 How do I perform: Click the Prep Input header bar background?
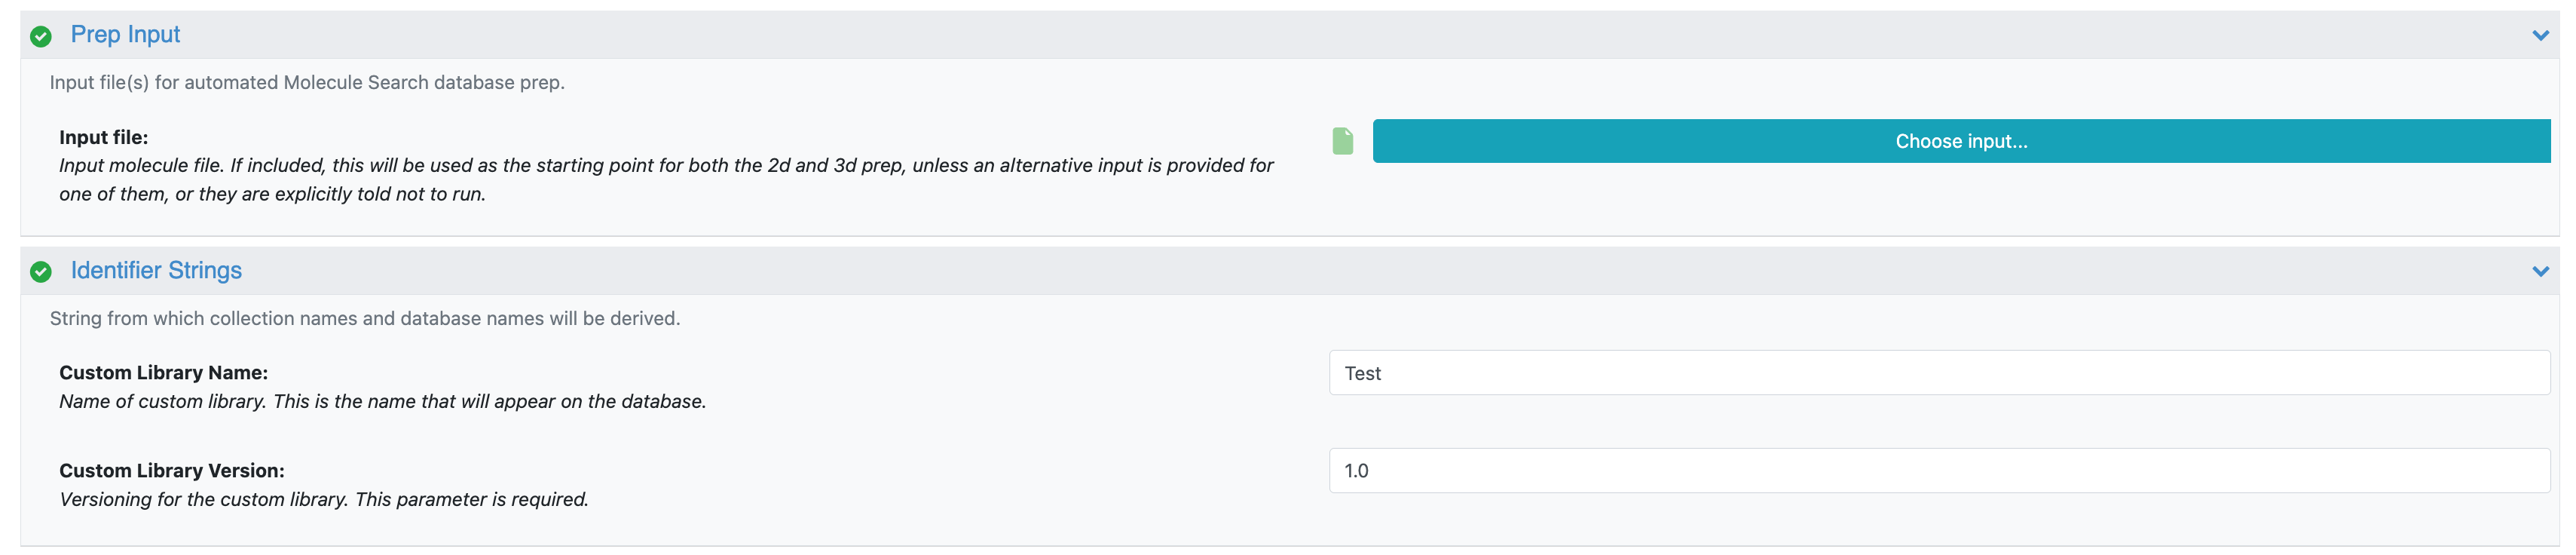pyautogui.click(x=1300, y=35)
